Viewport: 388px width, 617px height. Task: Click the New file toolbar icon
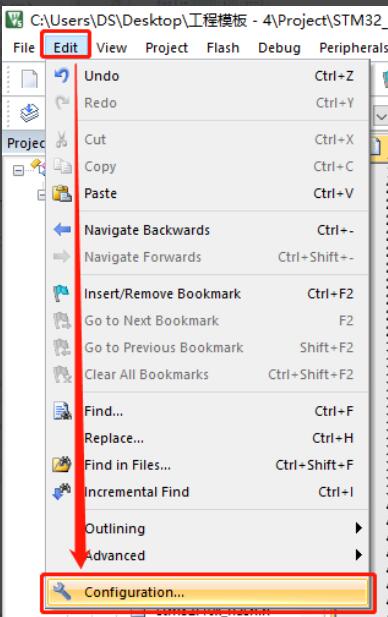tap(30, 79)
